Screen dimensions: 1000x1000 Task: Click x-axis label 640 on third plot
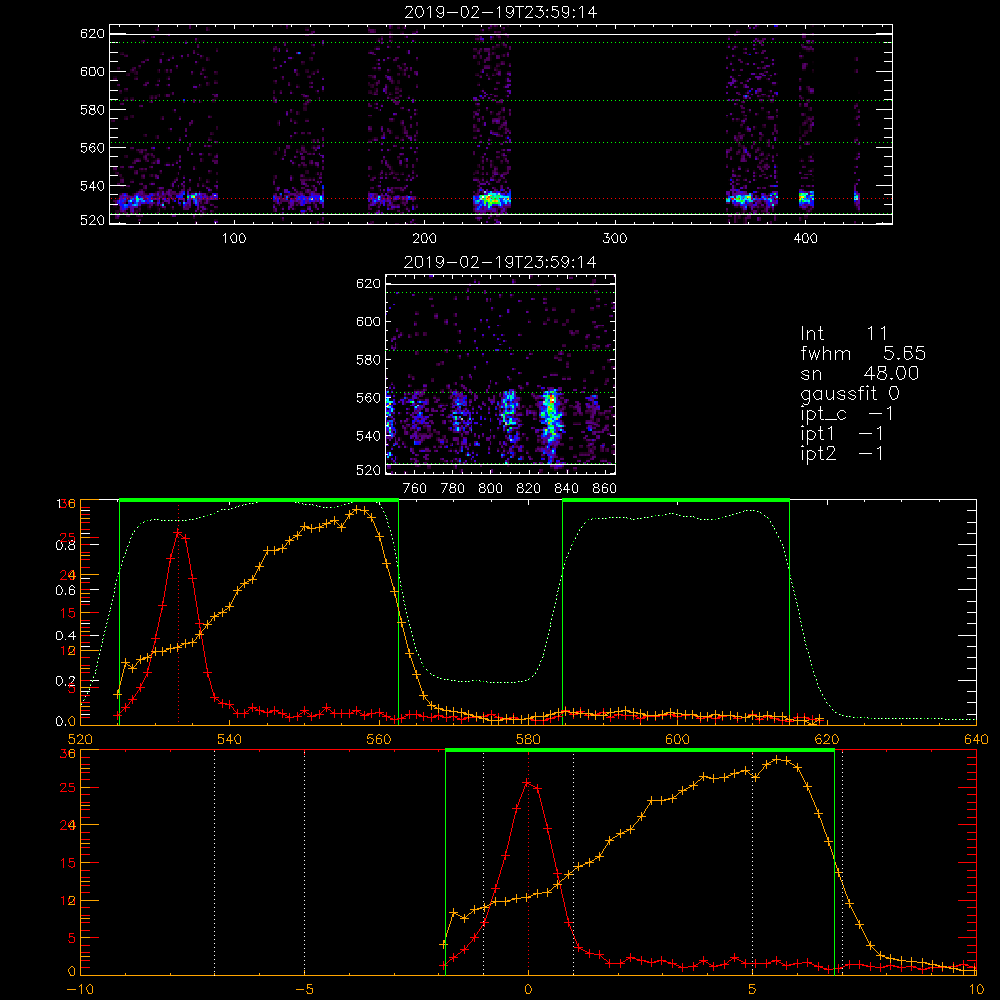(976, 739)
